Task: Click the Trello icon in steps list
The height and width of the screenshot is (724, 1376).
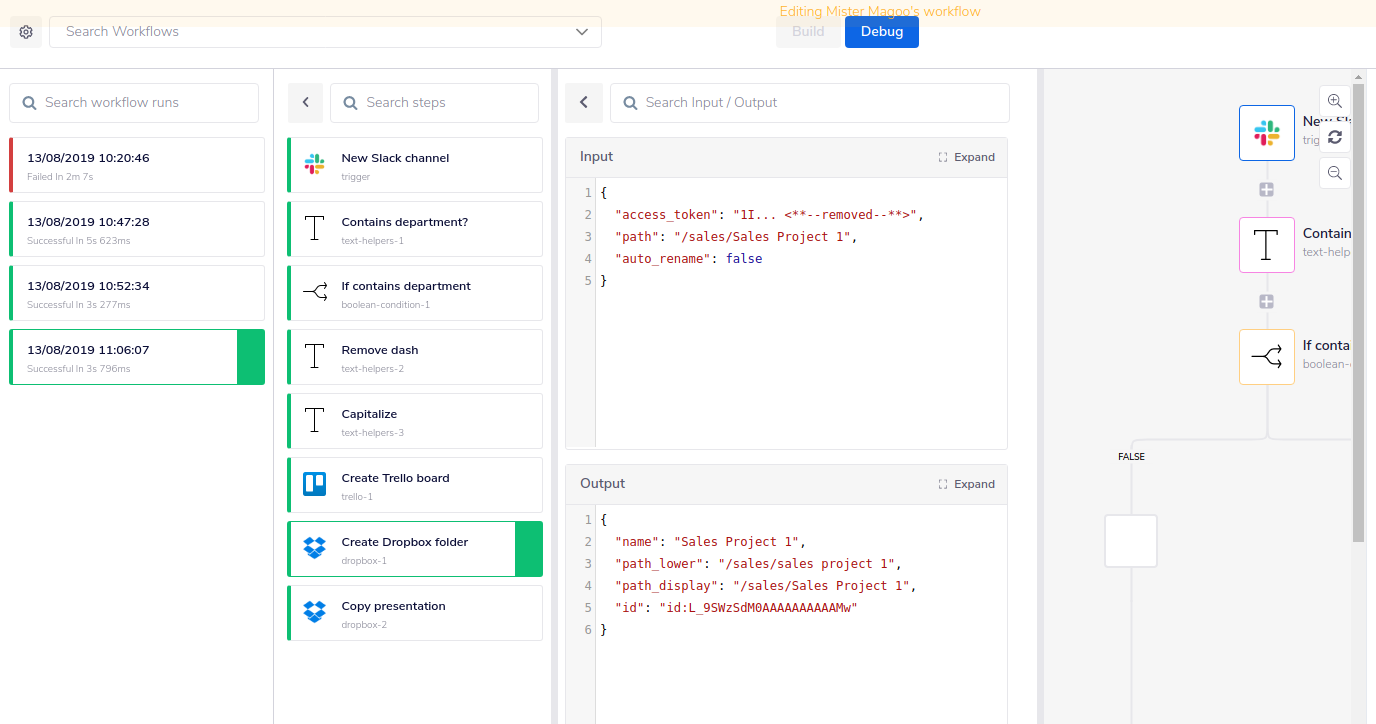Action: tap(315, 485)
